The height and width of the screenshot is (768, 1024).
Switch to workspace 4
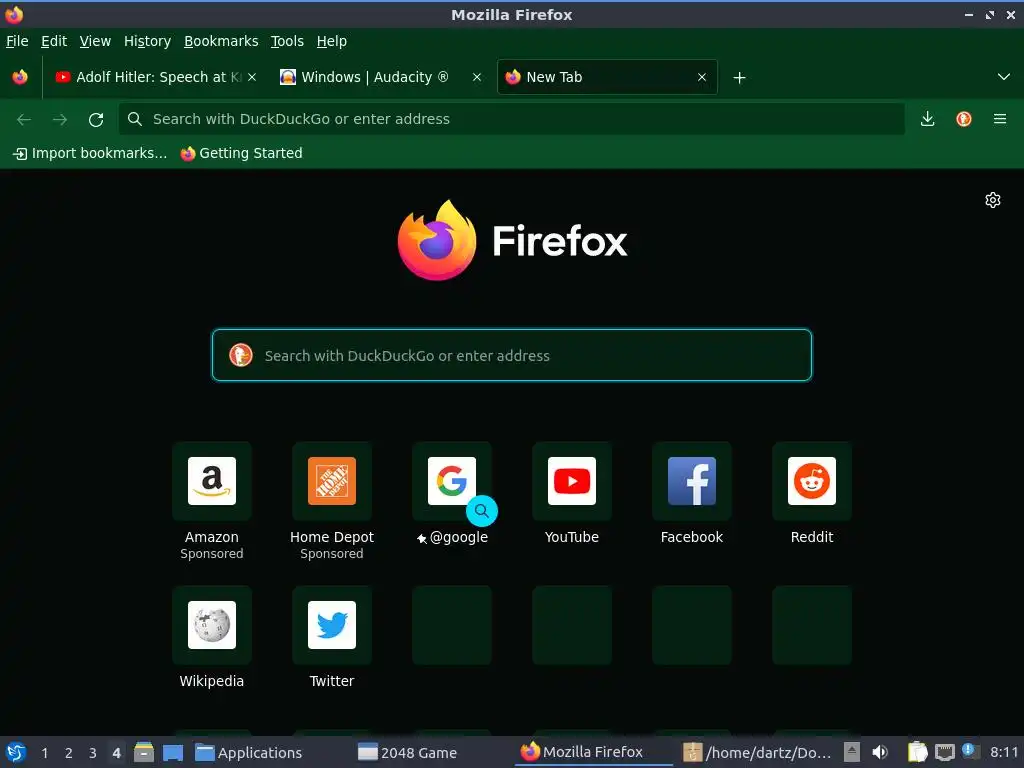116,753
